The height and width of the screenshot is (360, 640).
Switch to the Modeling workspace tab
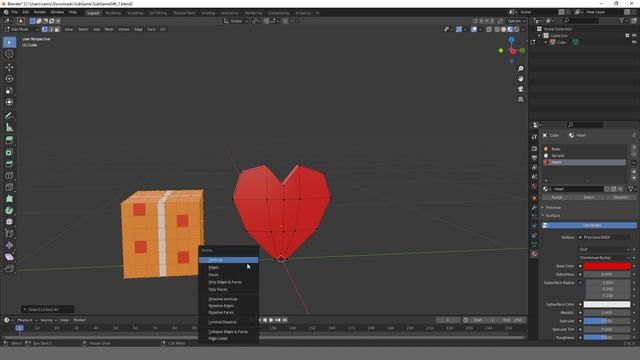click(113, 13)
